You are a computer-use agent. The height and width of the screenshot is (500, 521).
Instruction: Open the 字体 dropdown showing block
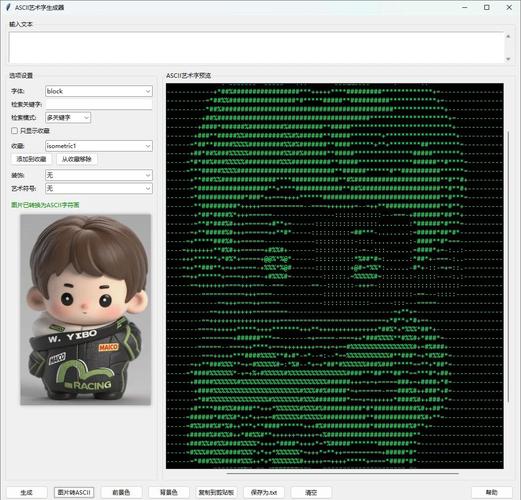tap(99, 91)
